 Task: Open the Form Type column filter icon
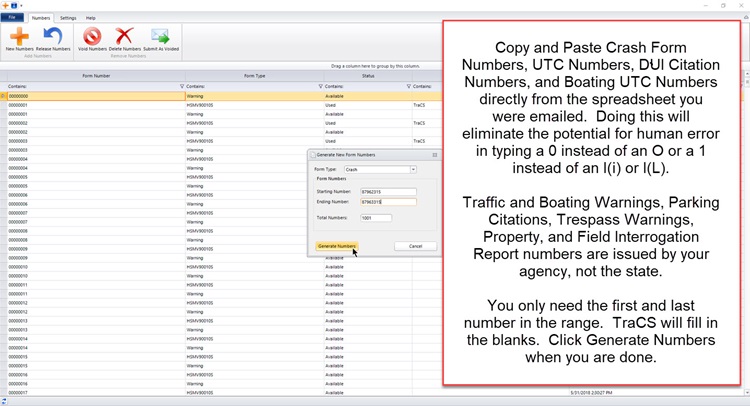[x=320, y=87]
